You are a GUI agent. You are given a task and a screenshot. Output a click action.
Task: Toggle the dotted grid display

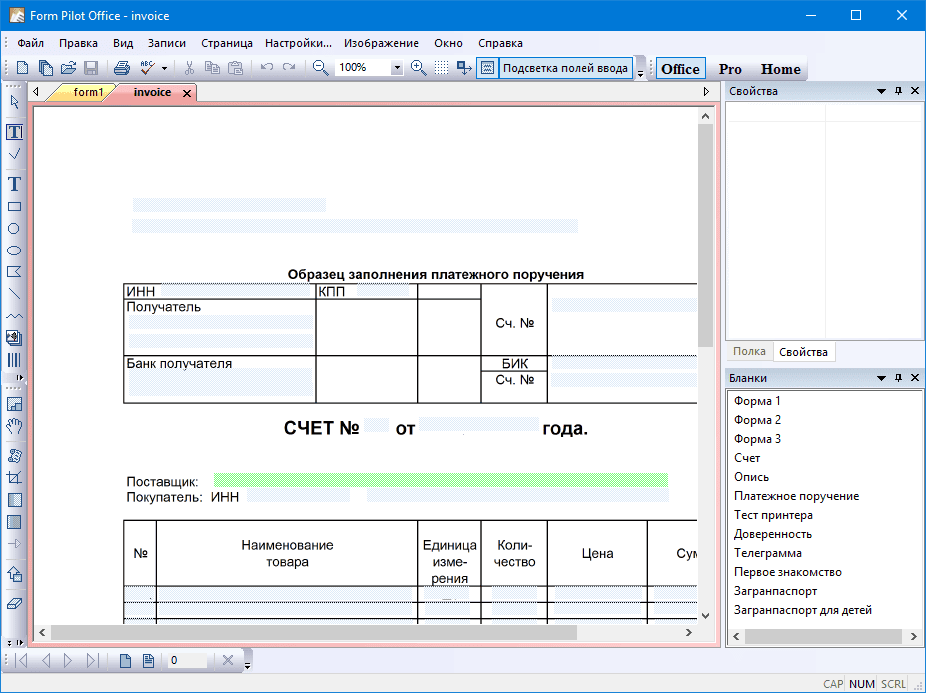point(441,68)
